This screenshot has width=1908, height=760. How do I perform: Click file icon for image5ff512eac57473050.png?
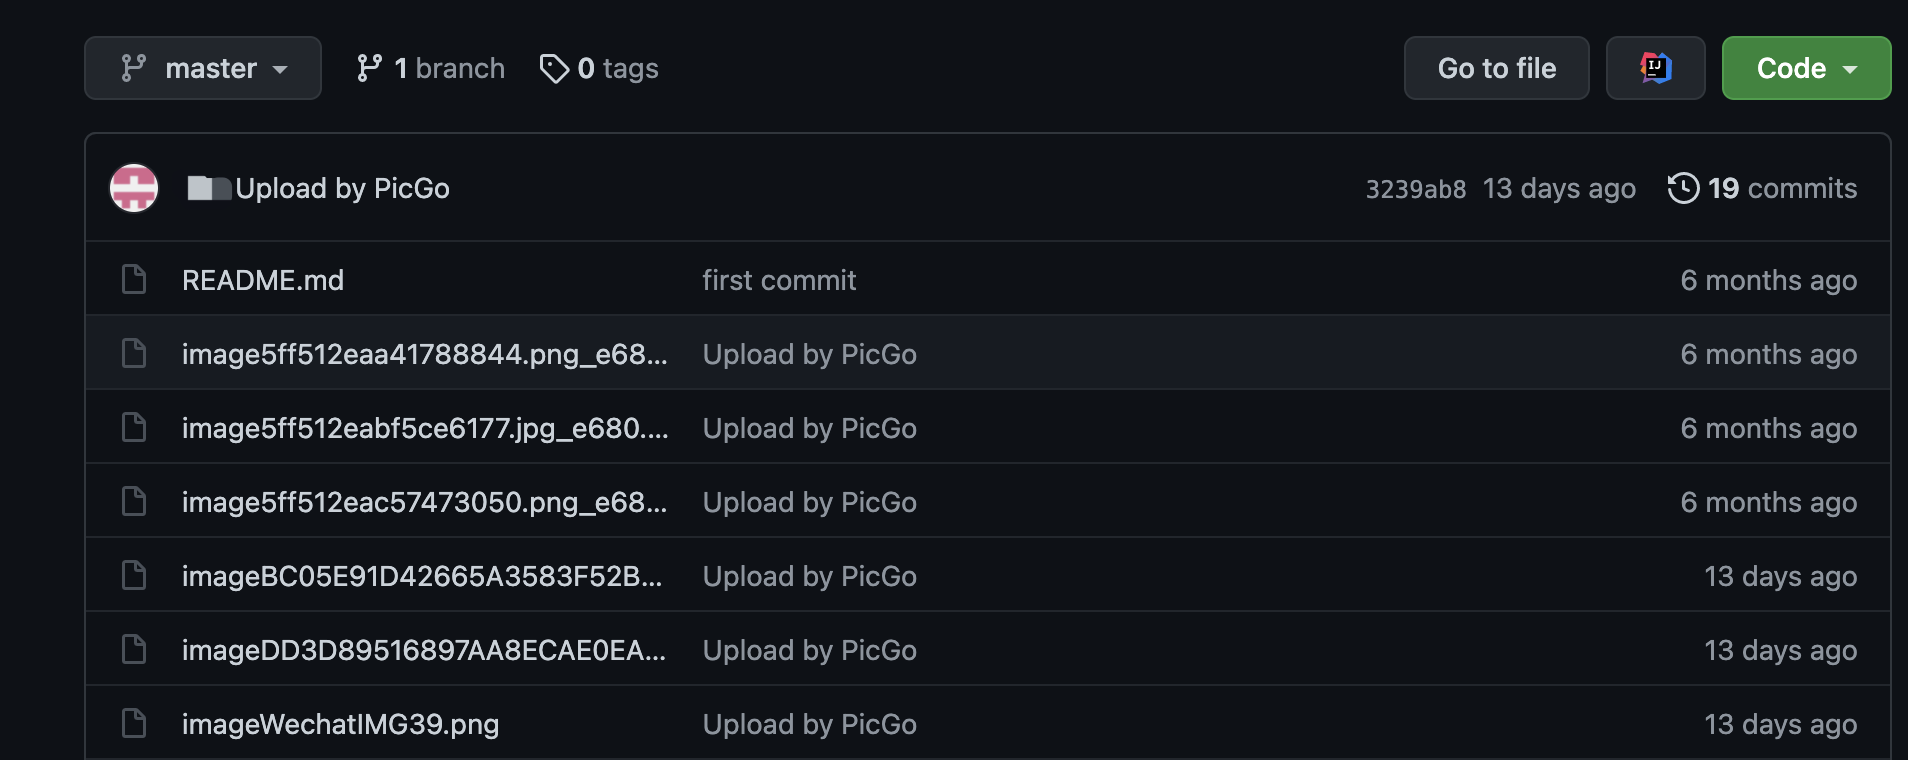click(134, 501)
